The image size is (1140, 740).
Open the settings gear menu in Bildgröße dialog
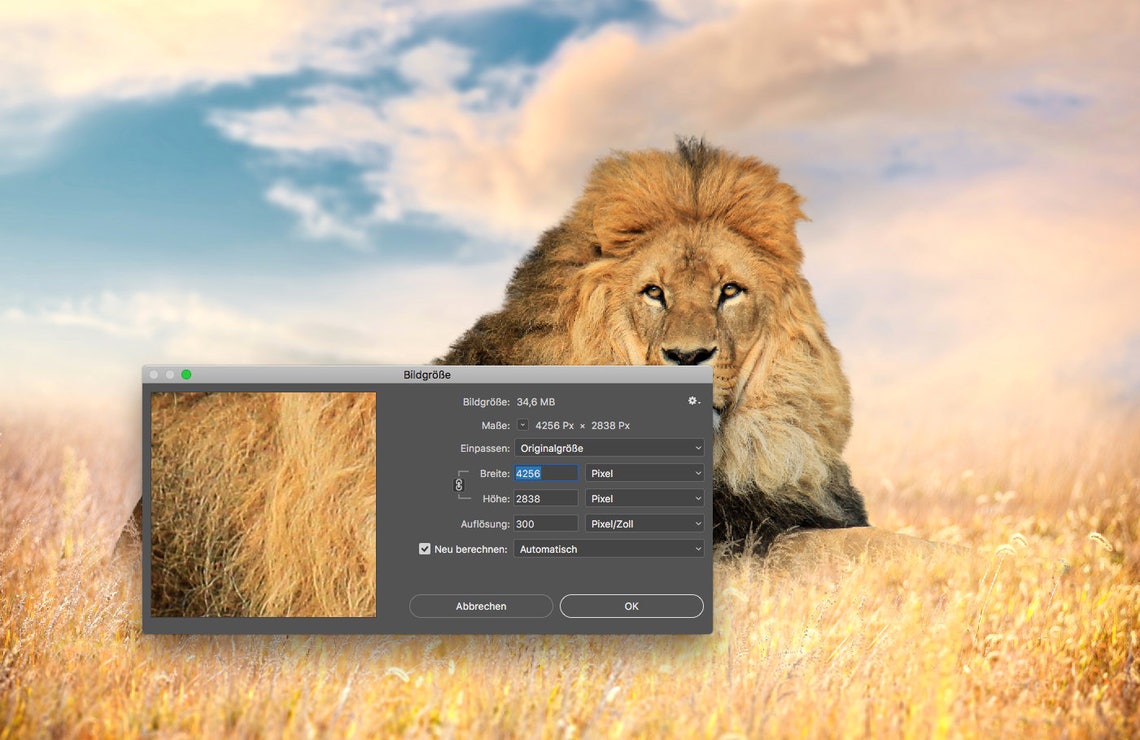coord(694,400)
